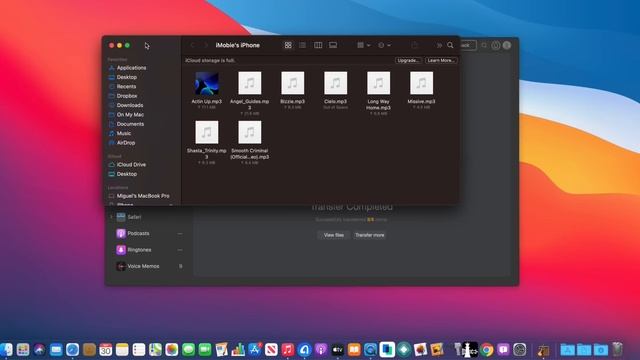This screenshot has width=640, height=360.
Task: Open the Finder action gear menu
Action: (x=384, y=45)
